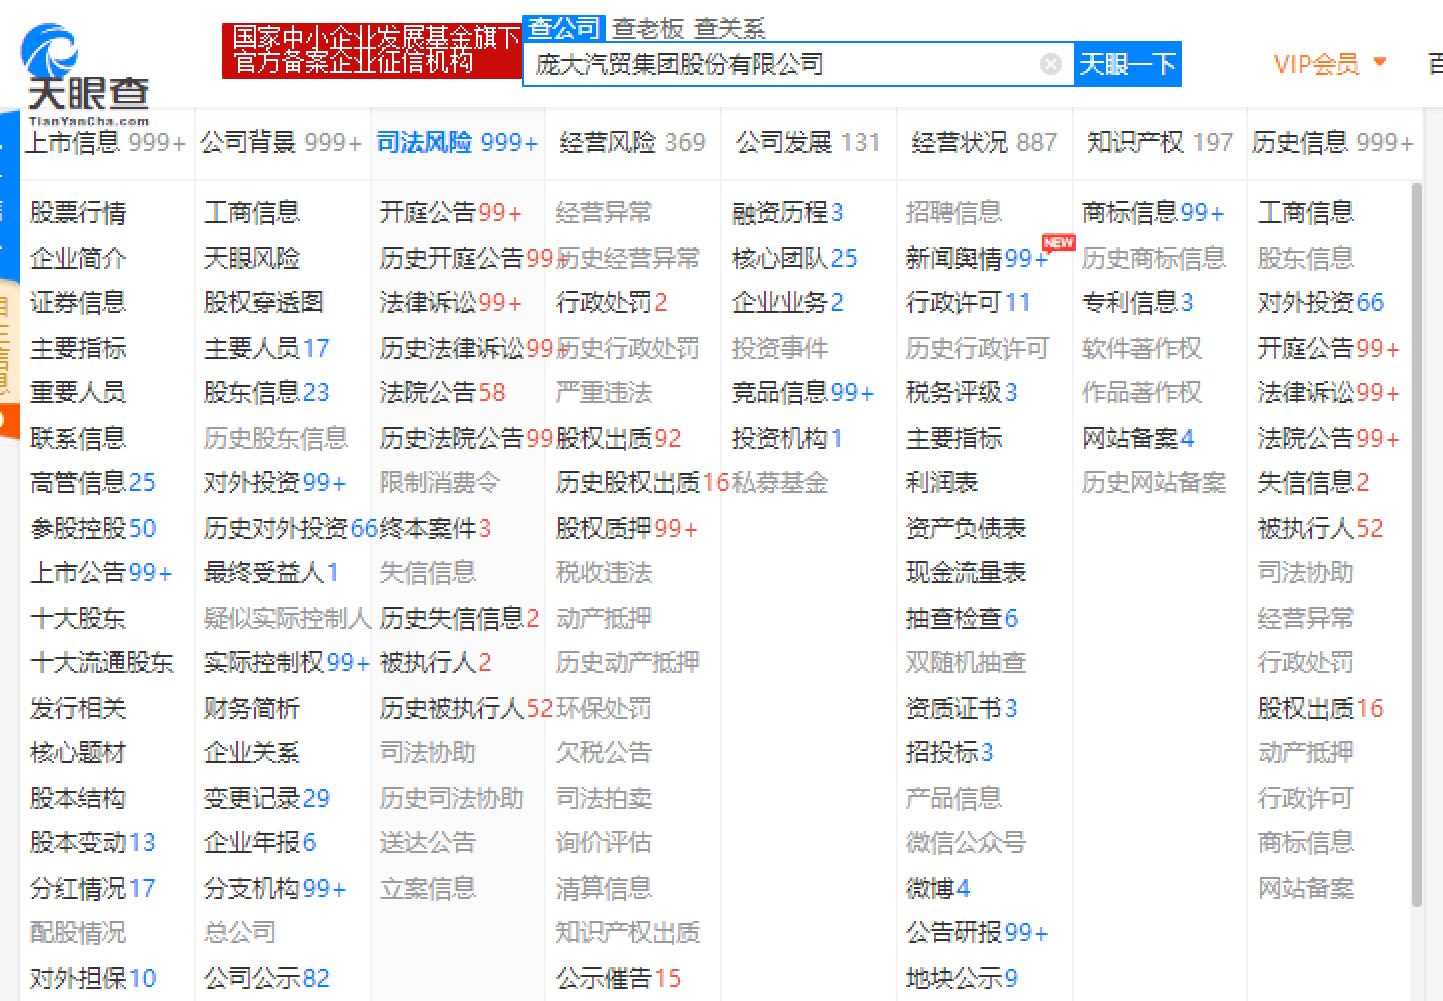Open 历史开庭公告 link
The width and height of the screenshot is (1443, 1001).
[467, 258]
